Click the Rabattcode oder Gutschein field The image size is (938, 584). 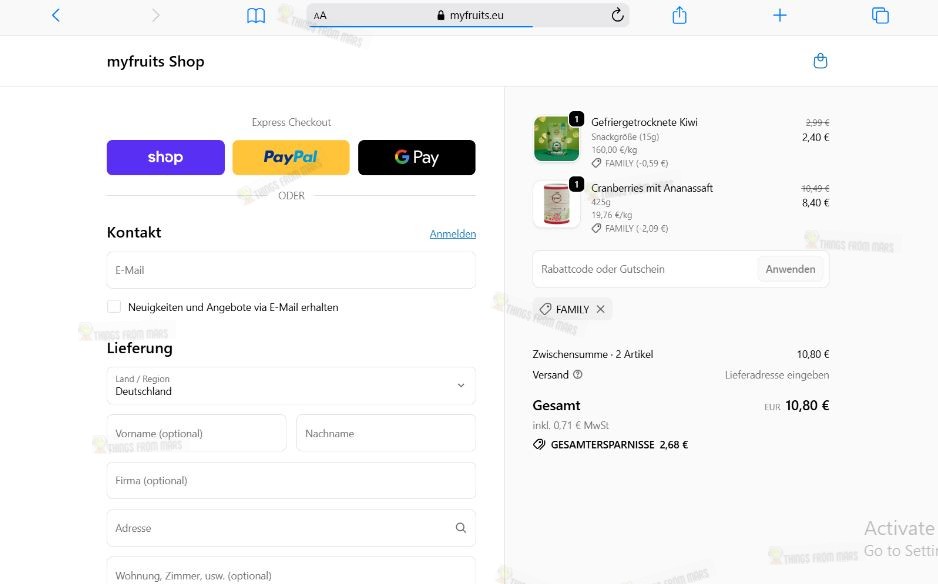pyautogui.click(x=645, y=269)
